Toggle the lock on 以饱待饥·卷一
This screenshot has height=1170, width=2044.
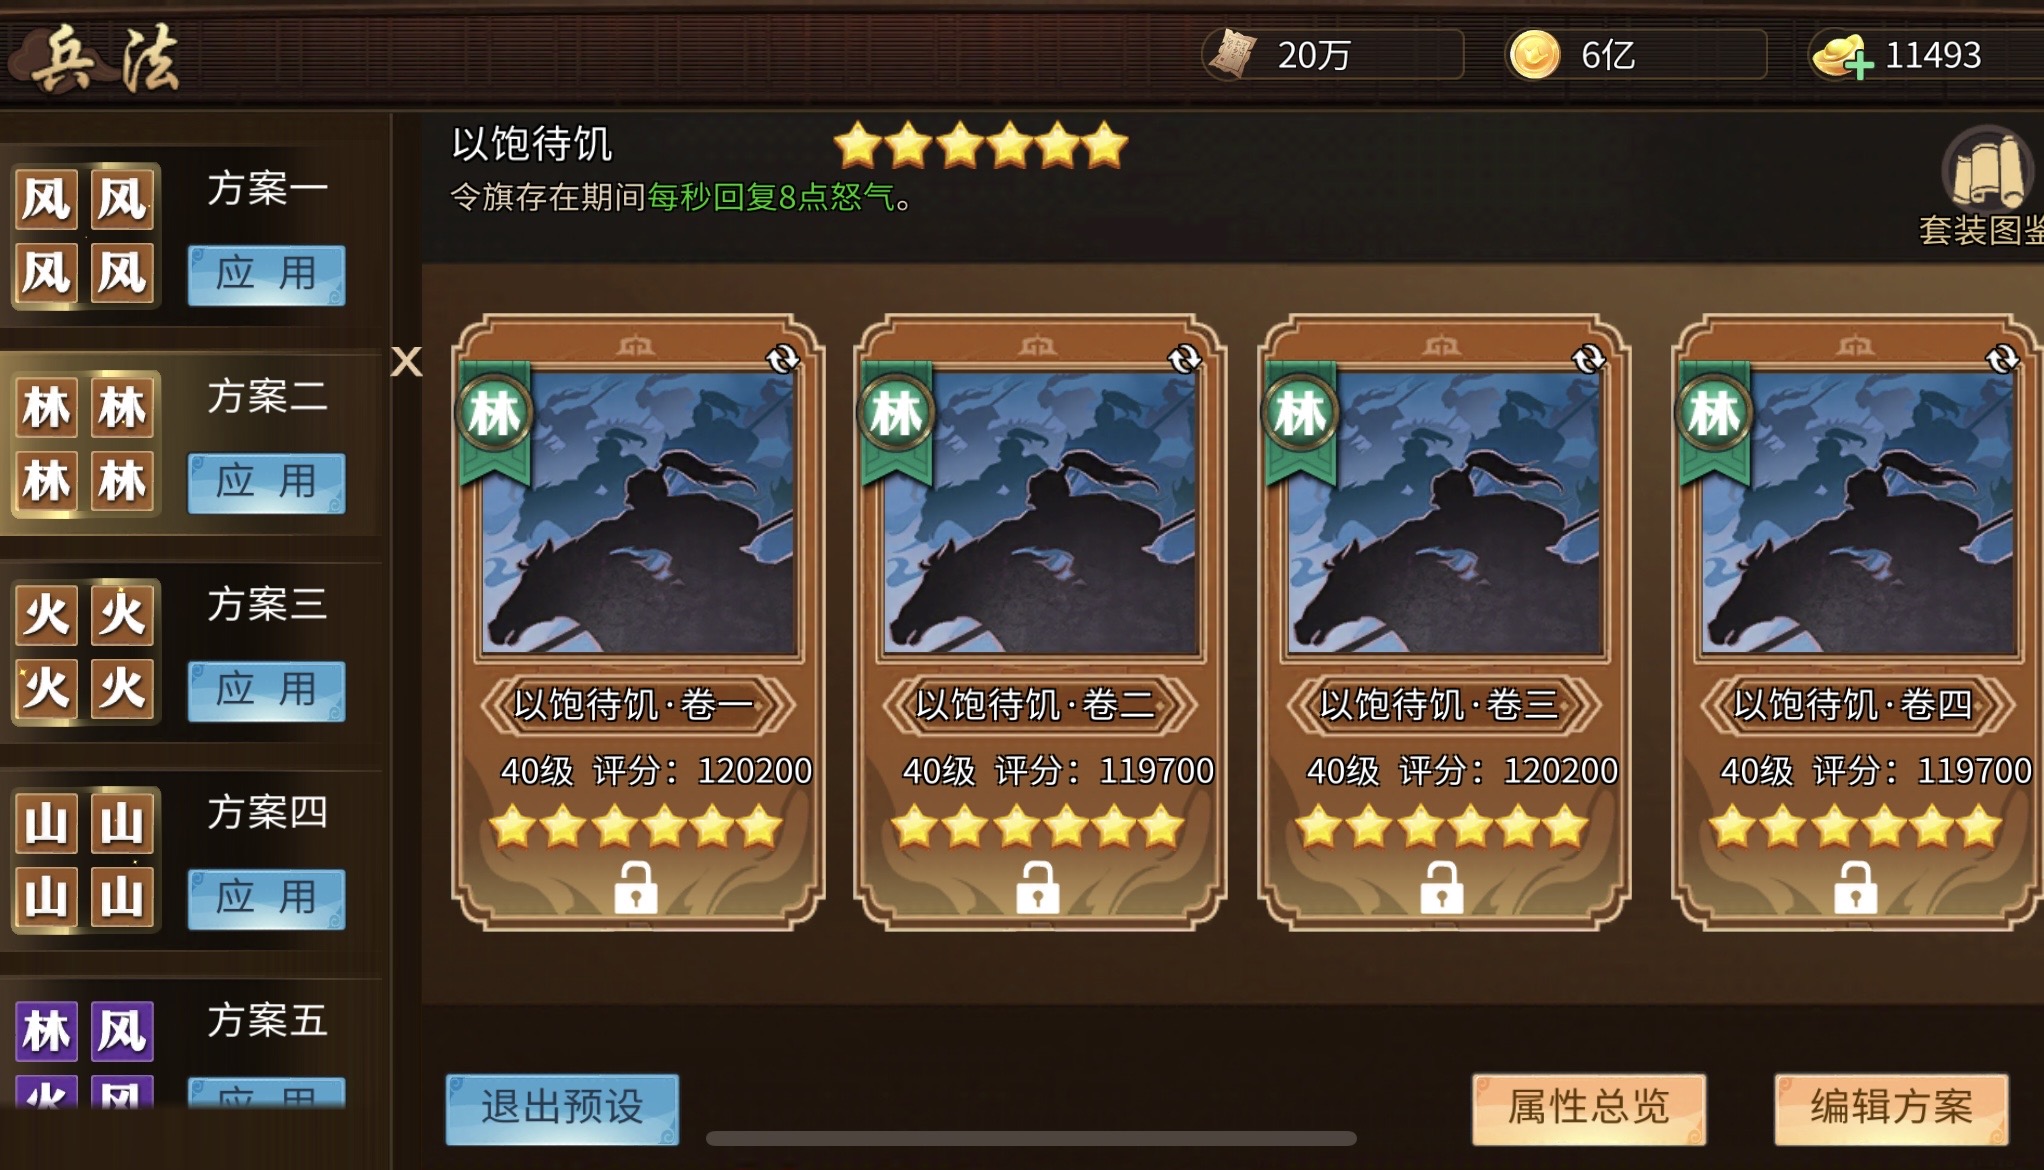tap(636, 888)
